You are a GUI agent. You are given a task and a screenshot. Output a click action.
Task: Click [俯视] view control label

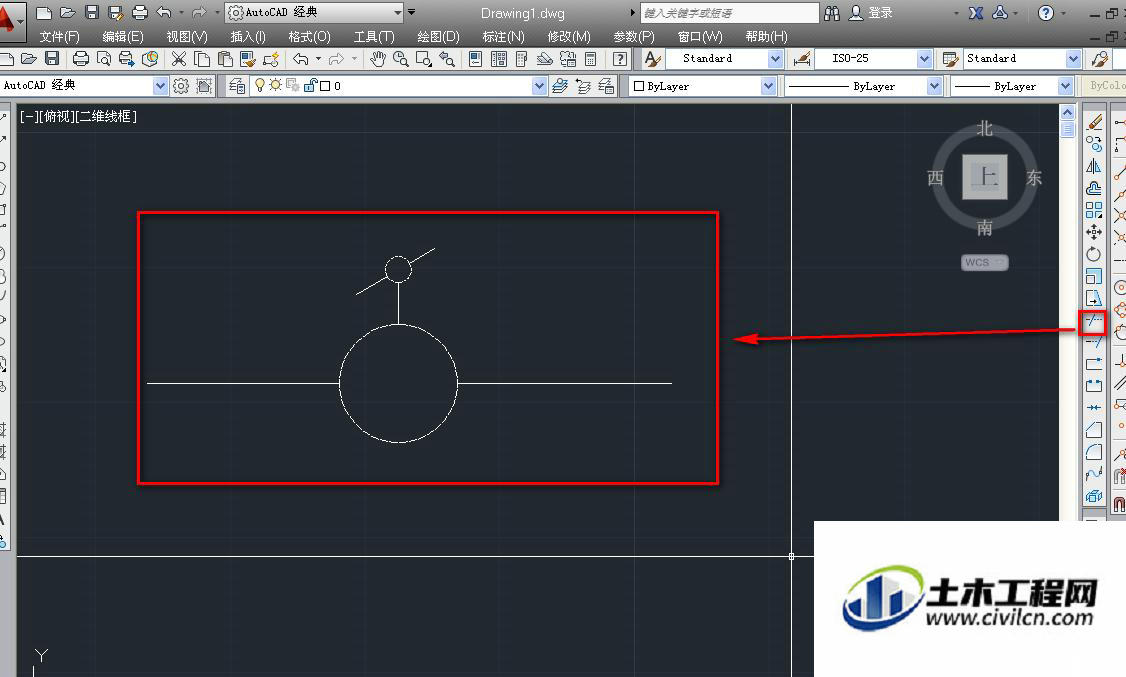58,116
